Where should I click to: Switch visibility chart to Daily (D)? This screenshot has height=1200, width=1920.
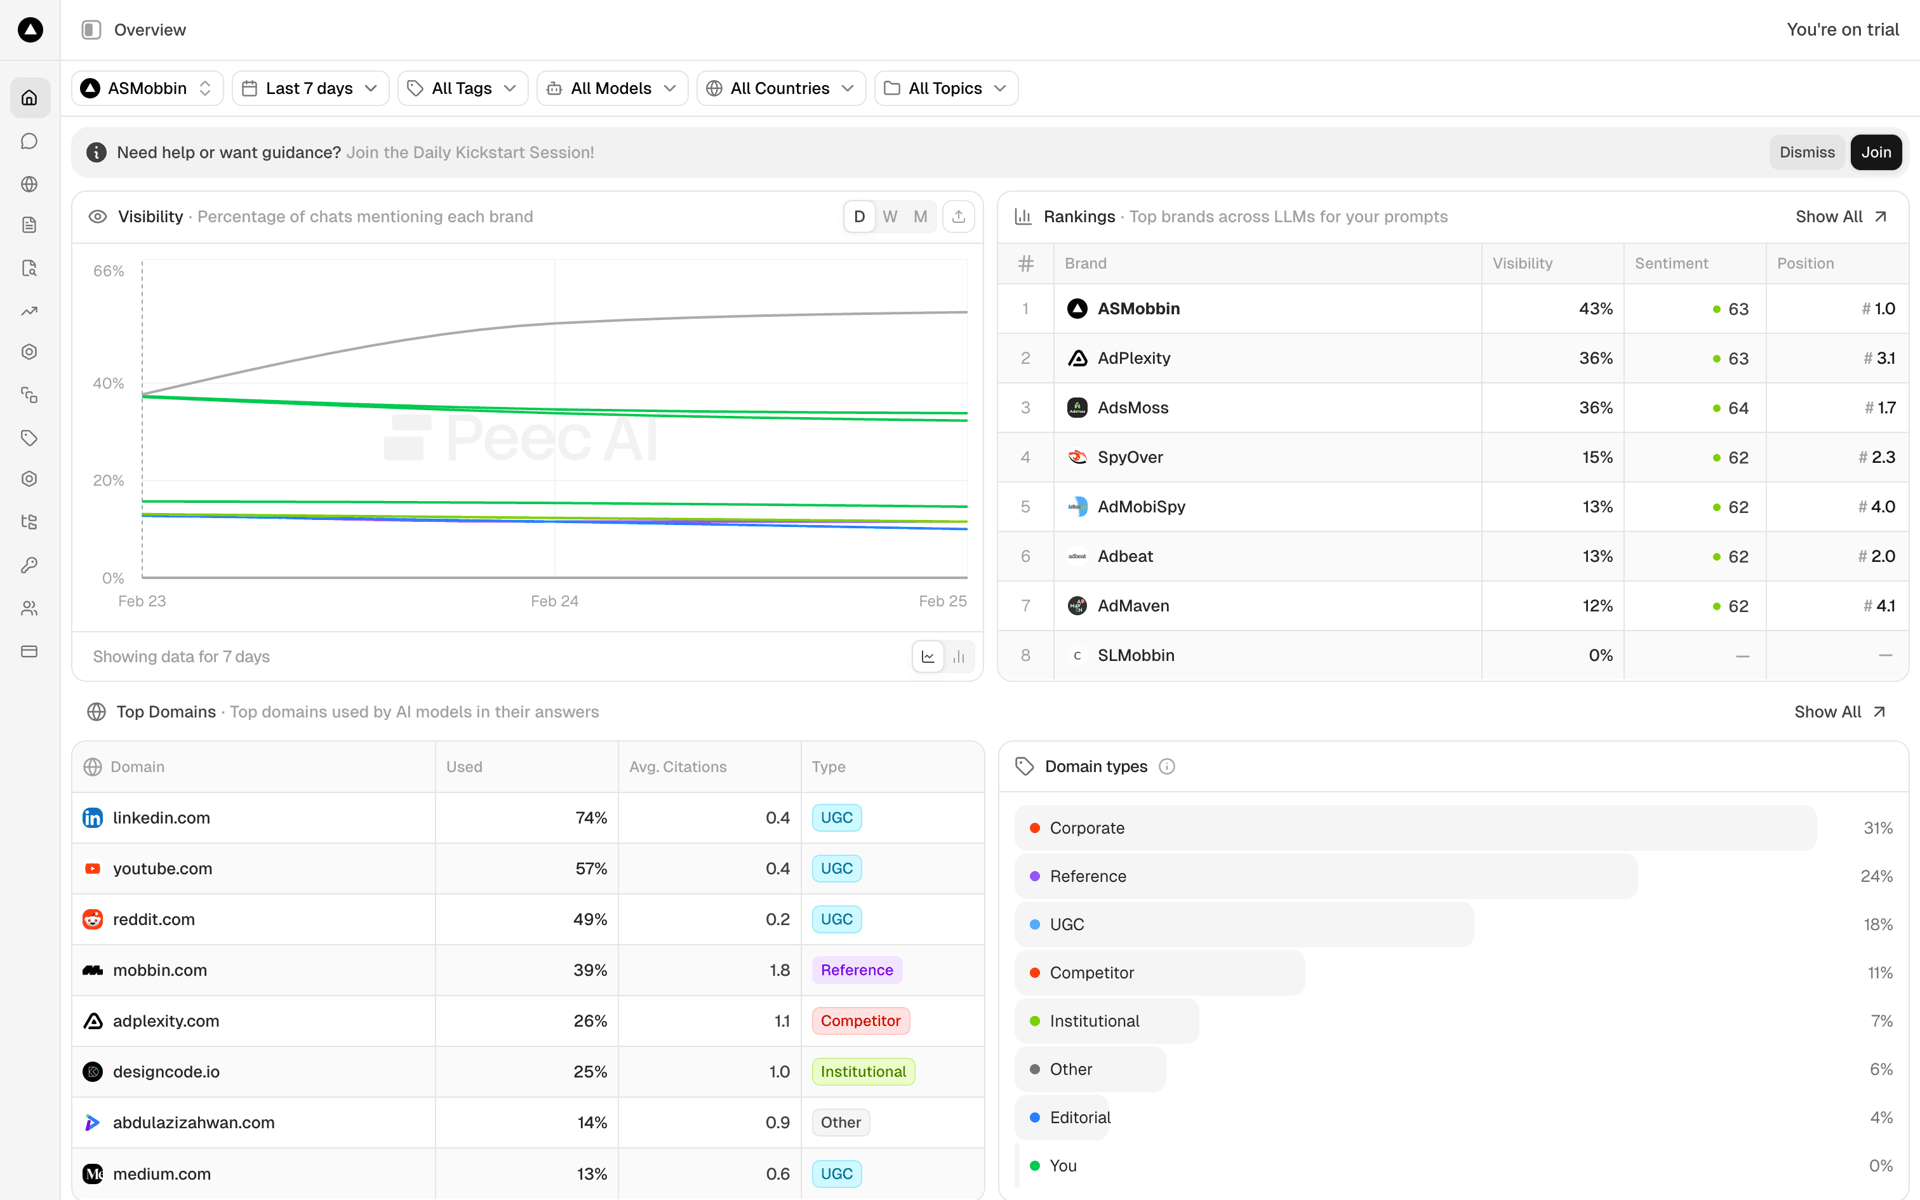[859, 217]
